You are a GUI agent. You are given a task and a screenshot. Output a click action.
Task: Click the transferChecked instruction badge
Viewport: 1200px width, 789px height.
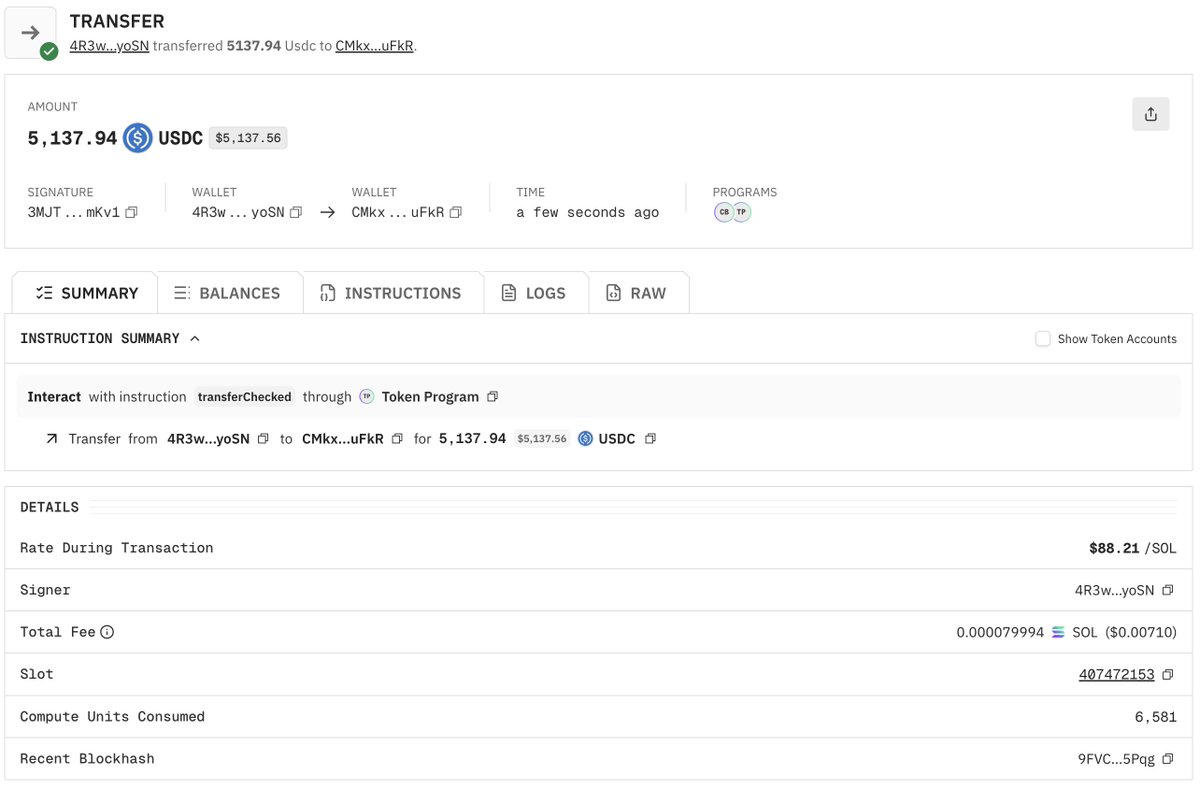point(245,397)
